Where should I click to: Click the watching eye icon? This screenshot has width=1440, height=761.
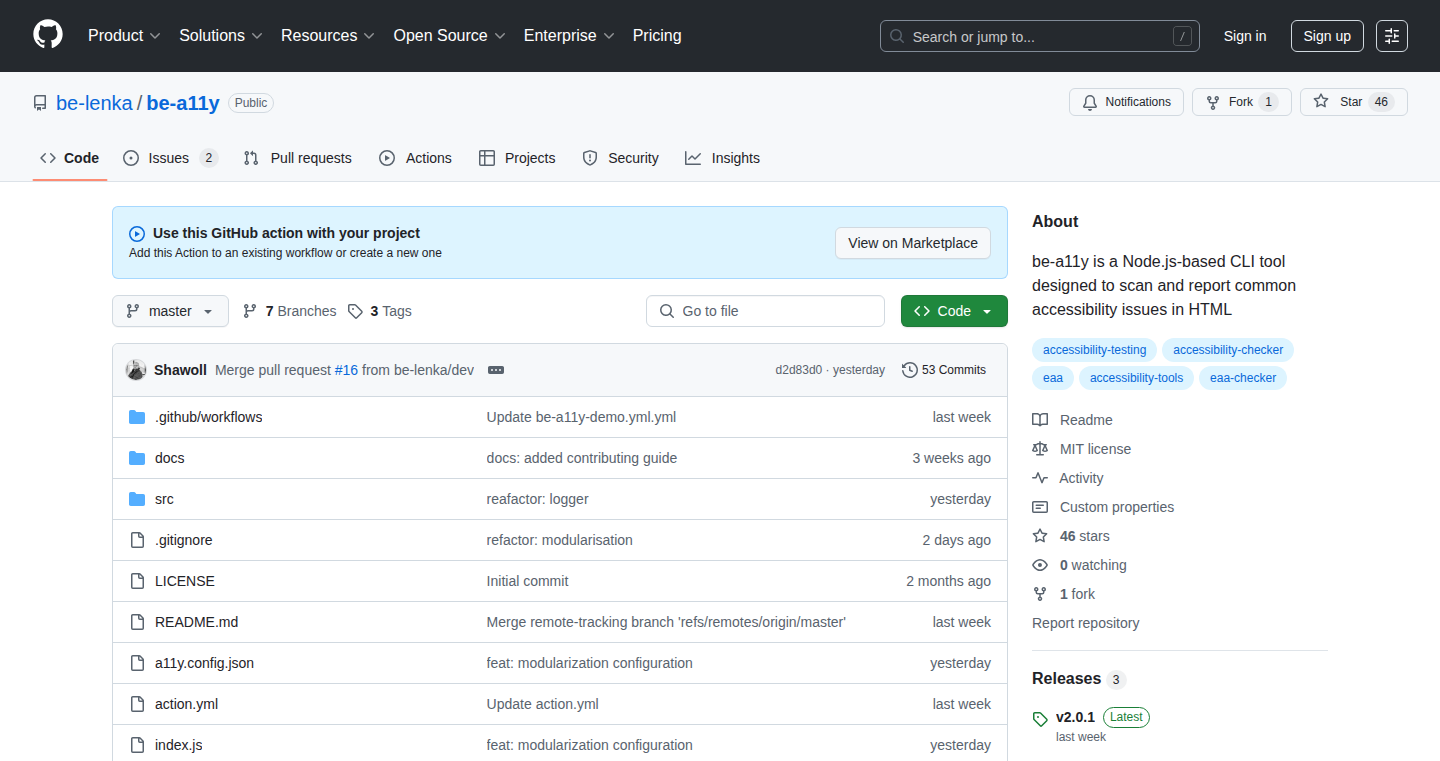click(x=1040, y=565)
